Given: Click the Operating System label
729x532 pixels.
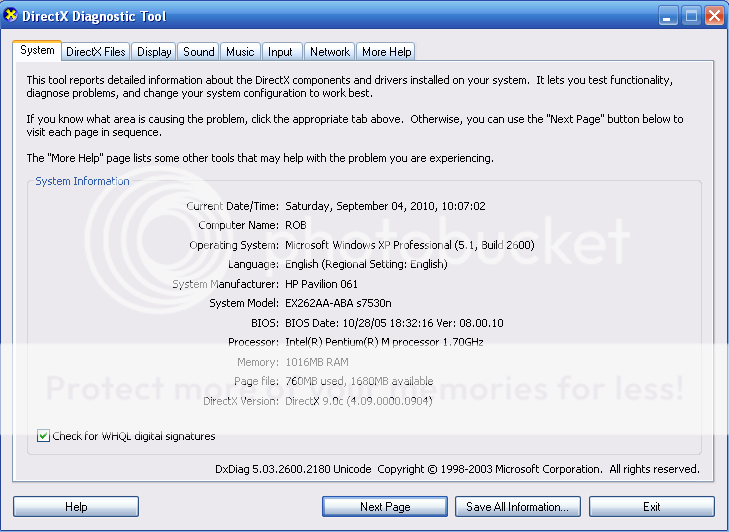Looking at the screenshot, I should [234, 245].
